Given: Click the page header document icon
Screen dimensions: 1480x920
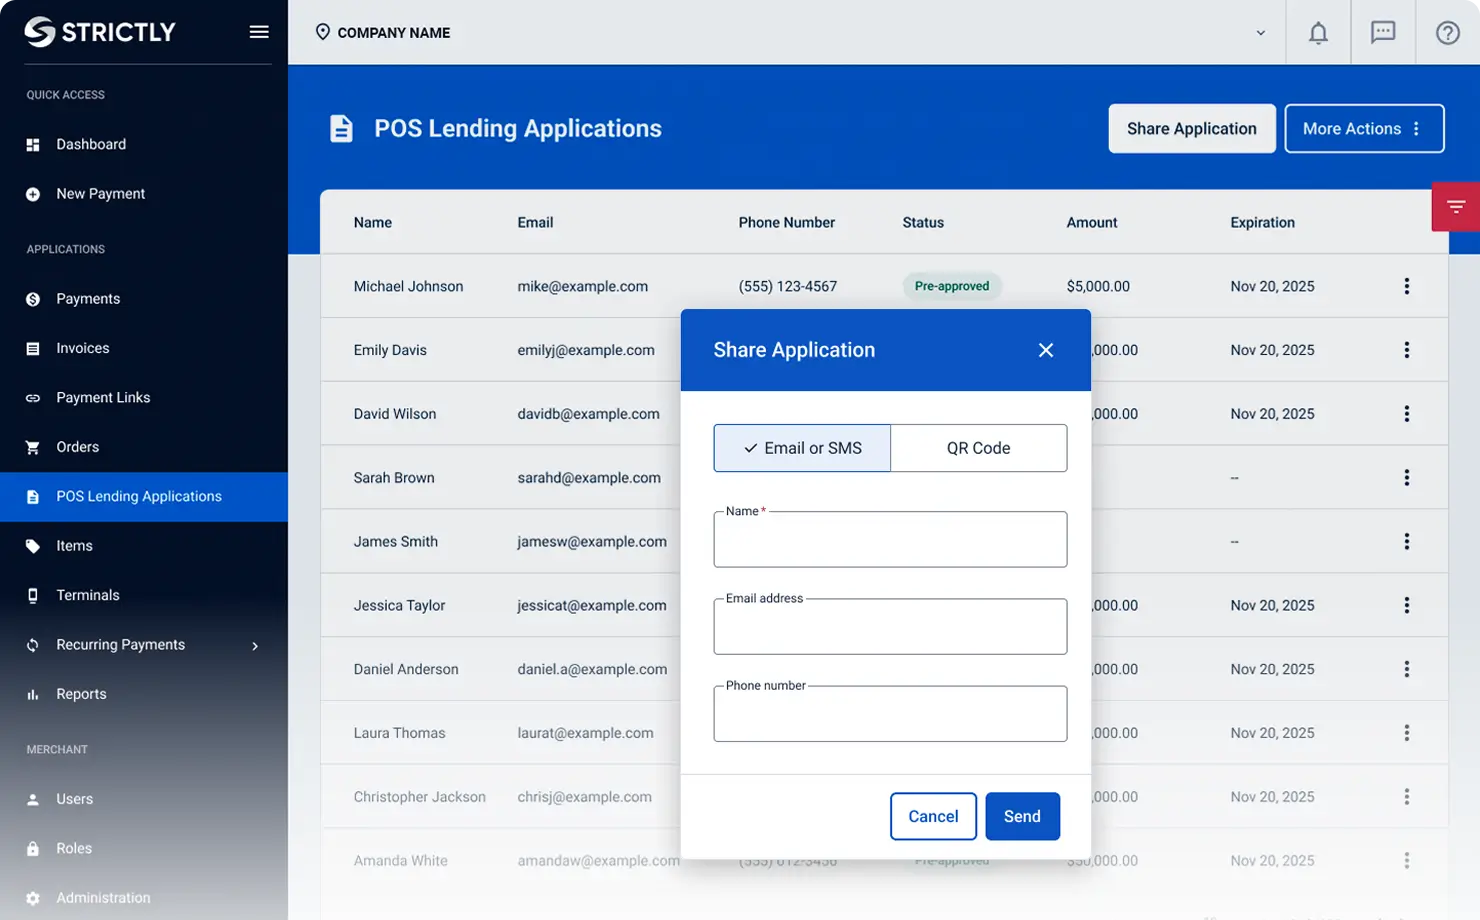Looking at the screenshot, I should click(342, 128).
